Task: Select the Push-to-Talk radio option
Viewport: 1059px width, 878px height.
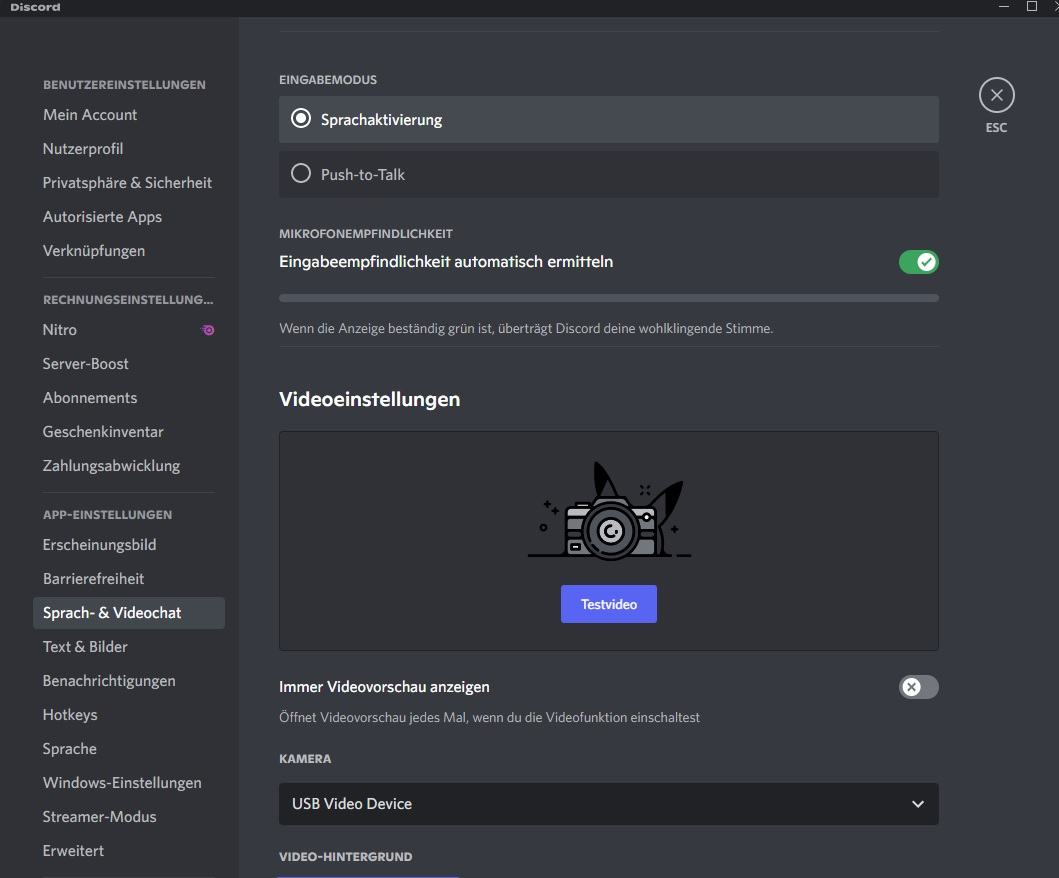Action: pos(609,174)
